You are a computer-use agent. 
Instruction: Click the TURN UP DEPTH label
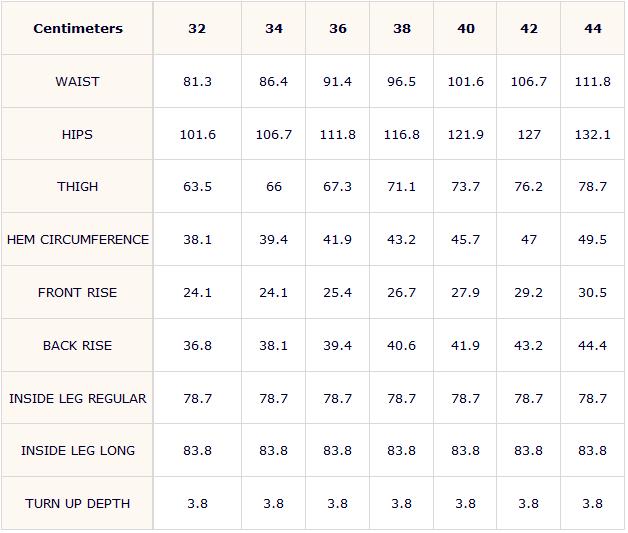[77, 504]
